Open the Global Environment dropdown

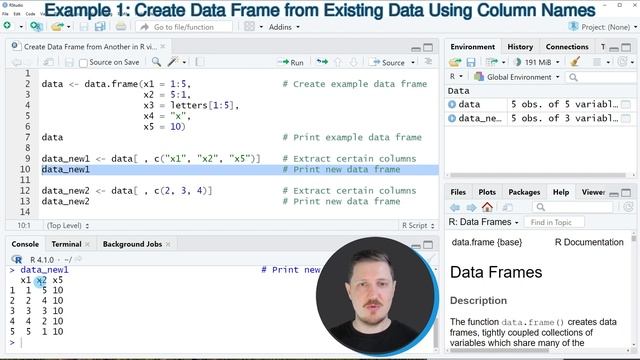pyautogui.click(x=516, y=77)
